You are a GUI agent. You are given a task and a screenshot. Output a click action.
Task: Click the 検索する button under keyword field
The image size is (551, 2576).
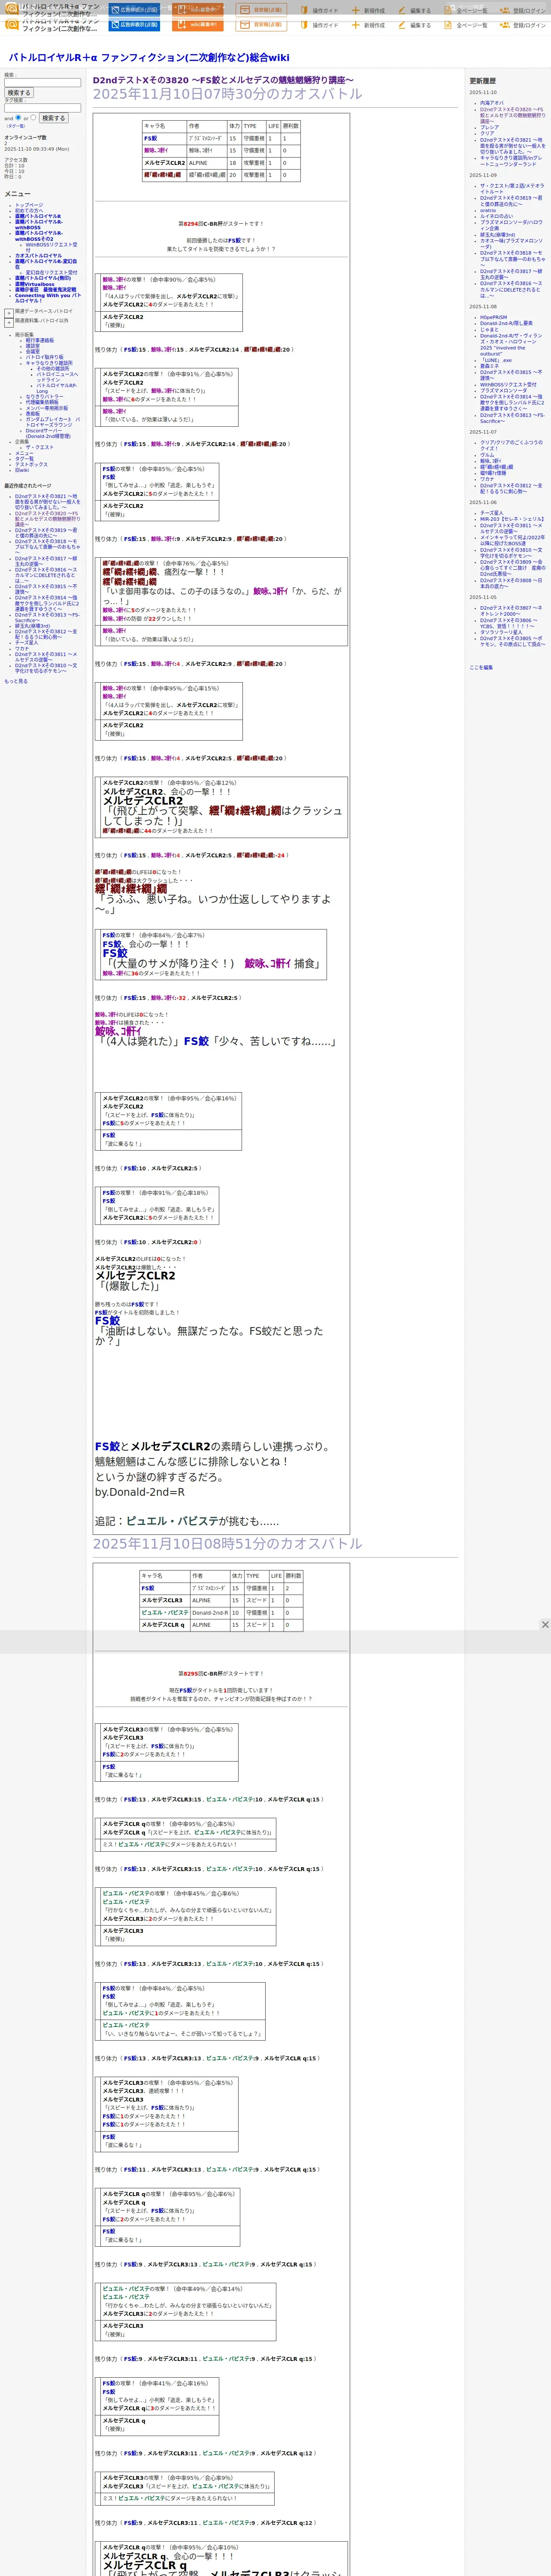[19, 93]
